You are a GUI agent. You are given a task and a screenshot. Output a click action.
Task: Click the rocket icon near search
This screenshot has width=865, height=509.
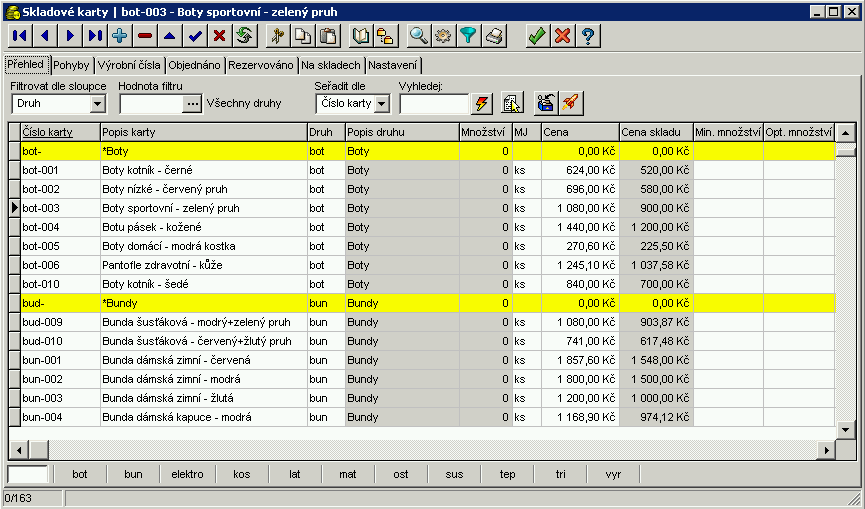[570, 103]
